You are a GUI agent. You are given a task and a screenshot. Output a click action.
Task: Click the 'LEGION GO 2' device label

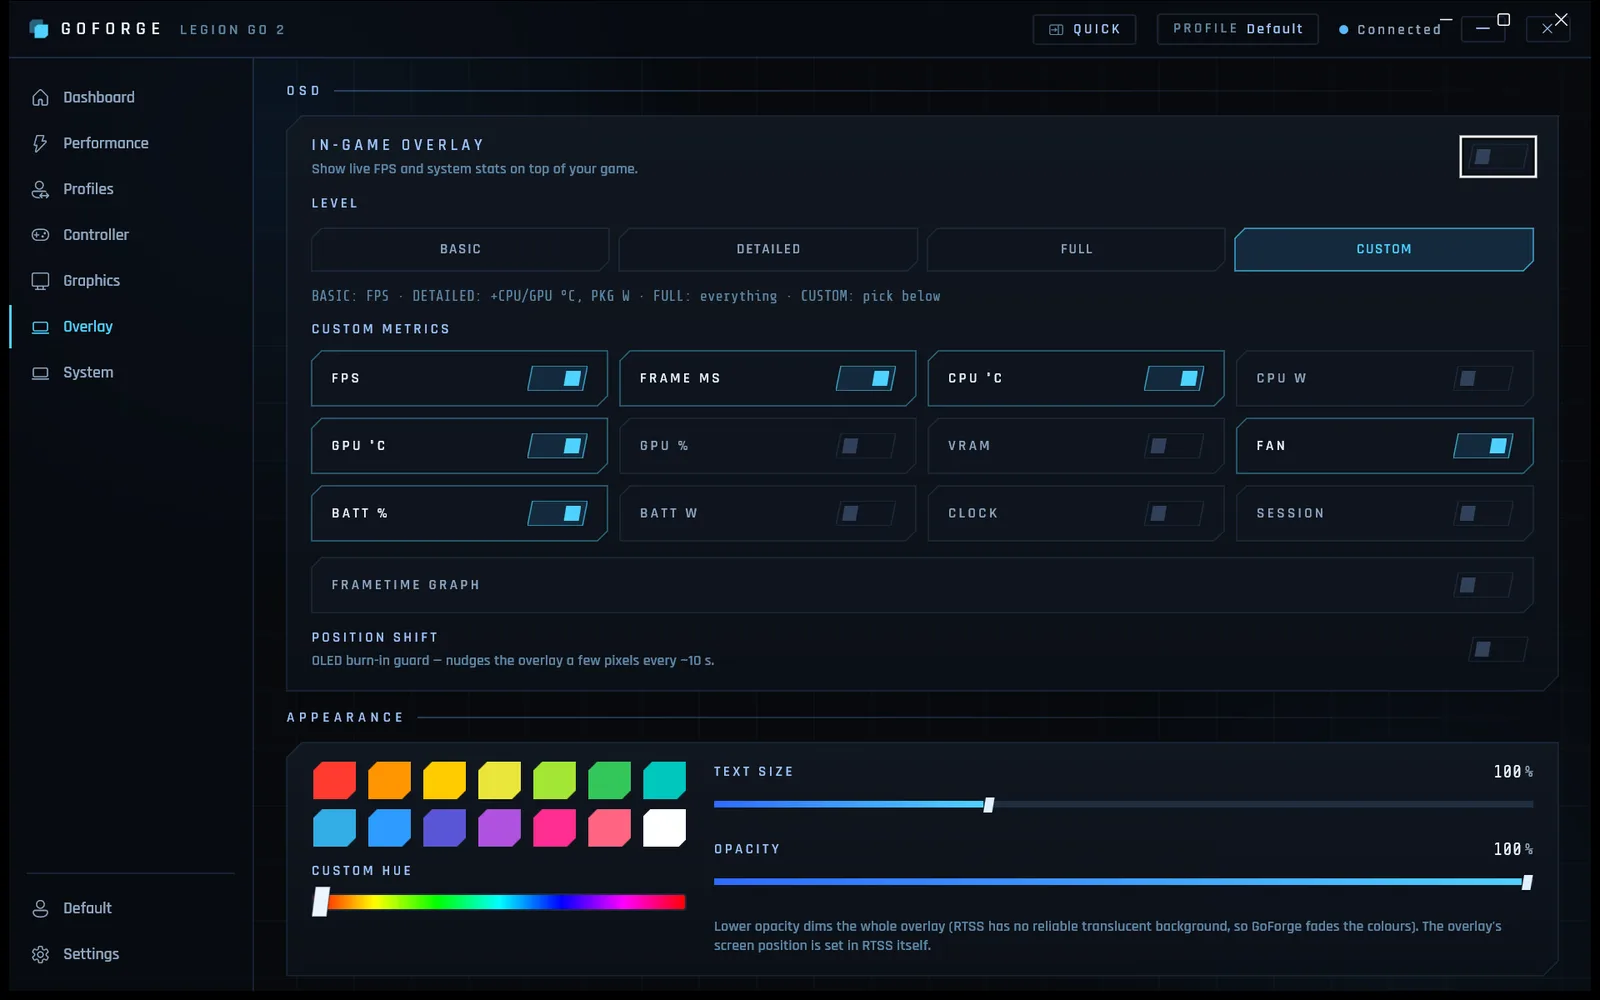[232, 30]
